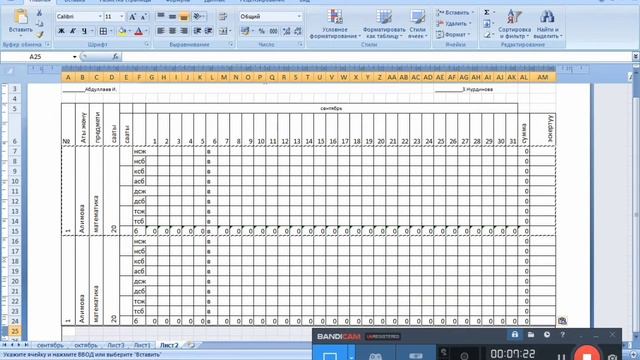
Task: Click the decrease indent icon
Action: click(197, 31)
